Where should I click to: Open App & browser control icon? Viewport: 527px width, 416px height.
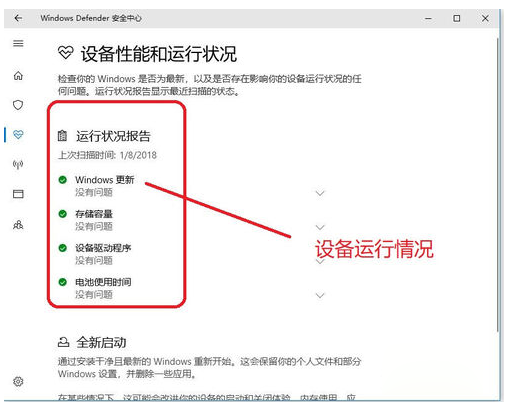click(18, 194)
